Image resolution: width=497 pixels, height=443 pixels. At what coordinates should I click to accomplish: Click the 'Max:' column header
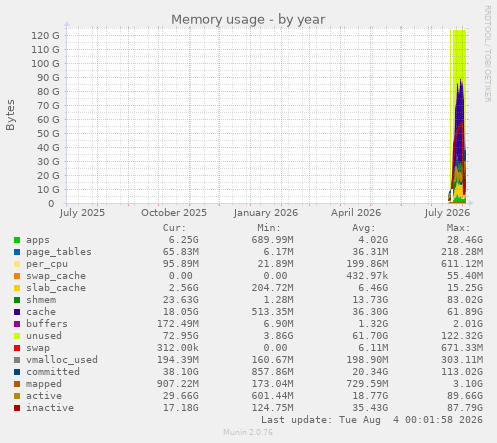[458, 228]
